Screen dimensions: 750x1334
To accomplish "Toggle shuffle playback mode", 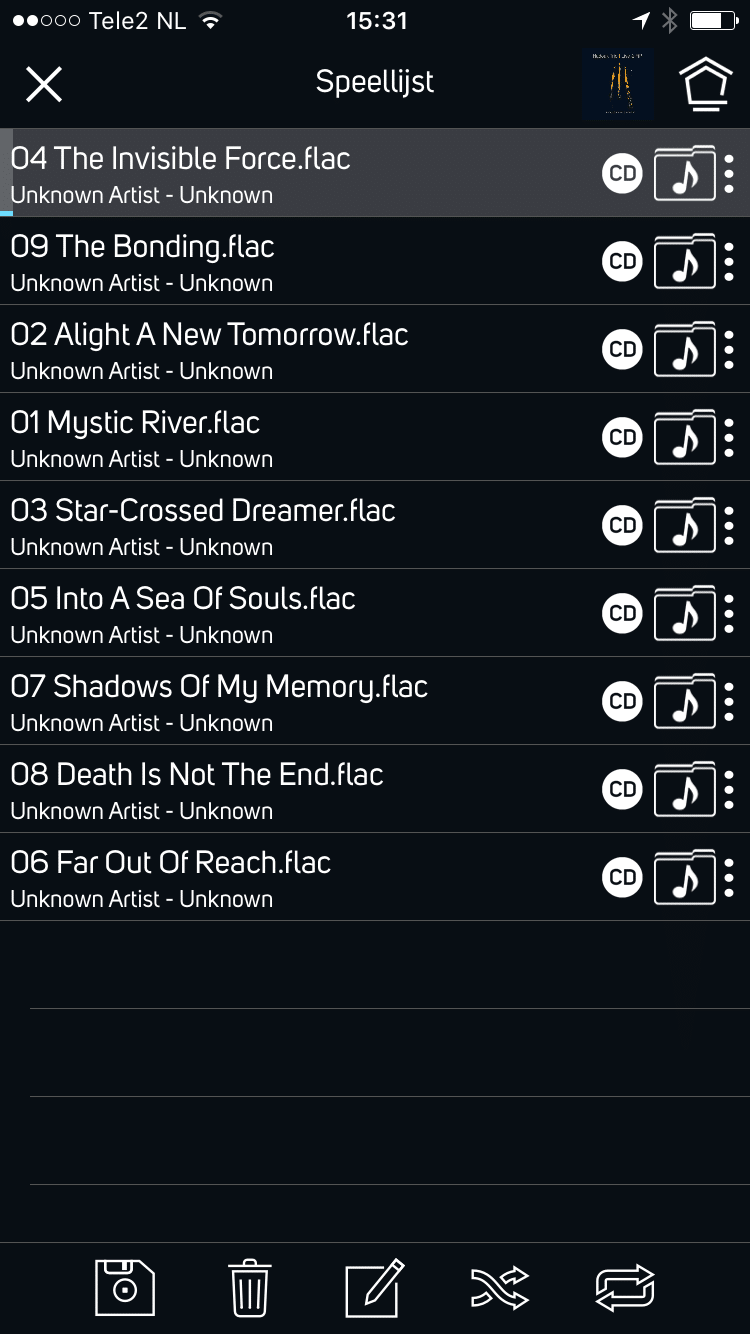I will (x=499, y=1287).
